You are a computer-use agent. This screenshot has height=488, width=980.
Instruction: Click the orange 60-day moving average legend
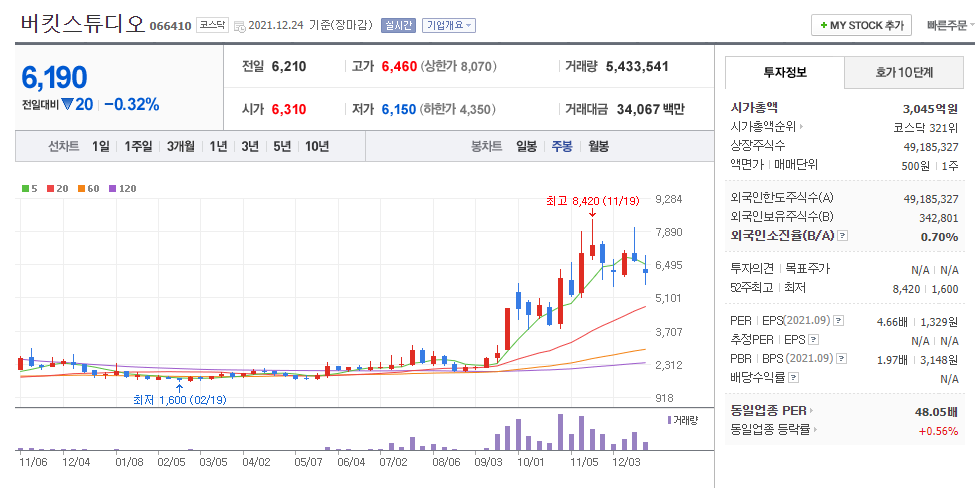tap(89, 188)
